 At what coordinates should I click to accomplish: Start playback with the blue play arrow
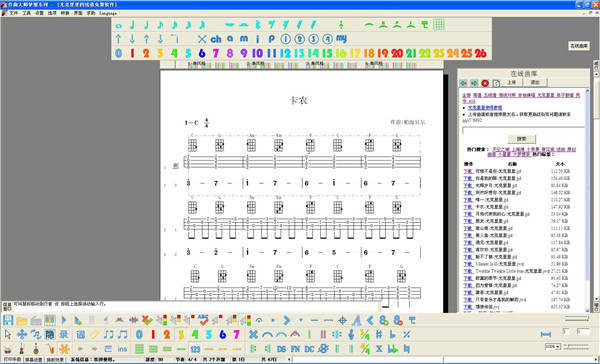click(x=64, y=320)
